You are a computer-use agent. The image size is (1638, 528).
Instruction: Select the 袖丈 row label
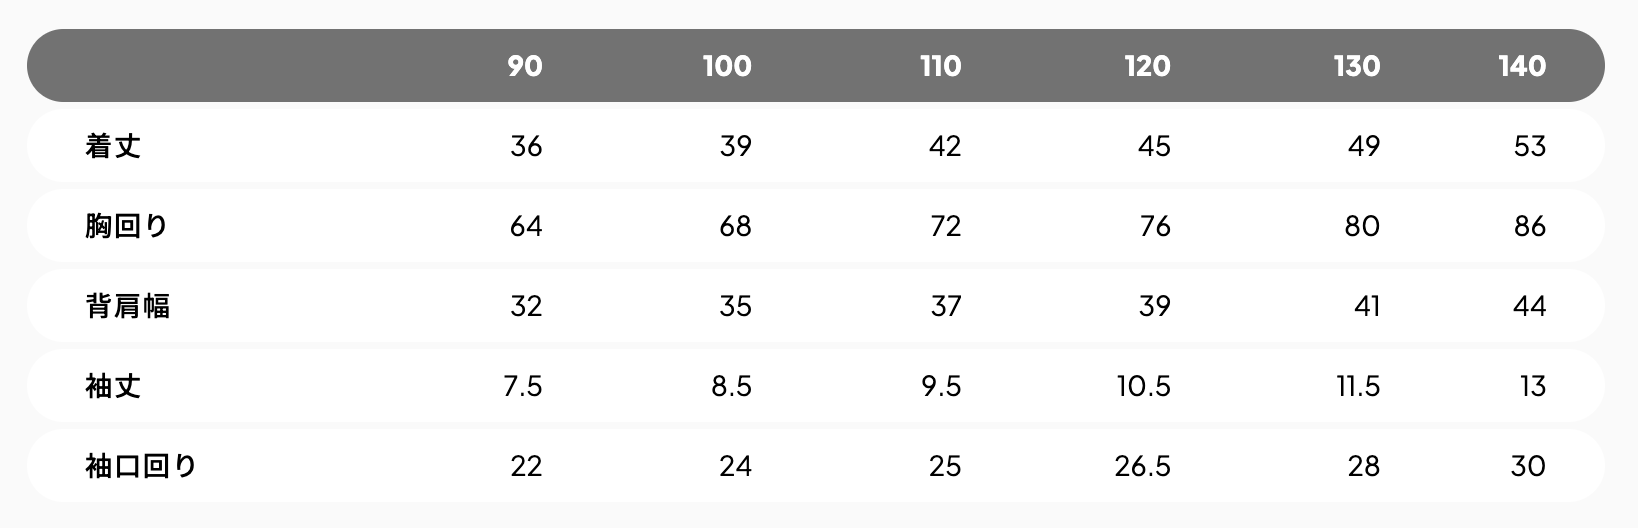[x=113, y=386]
